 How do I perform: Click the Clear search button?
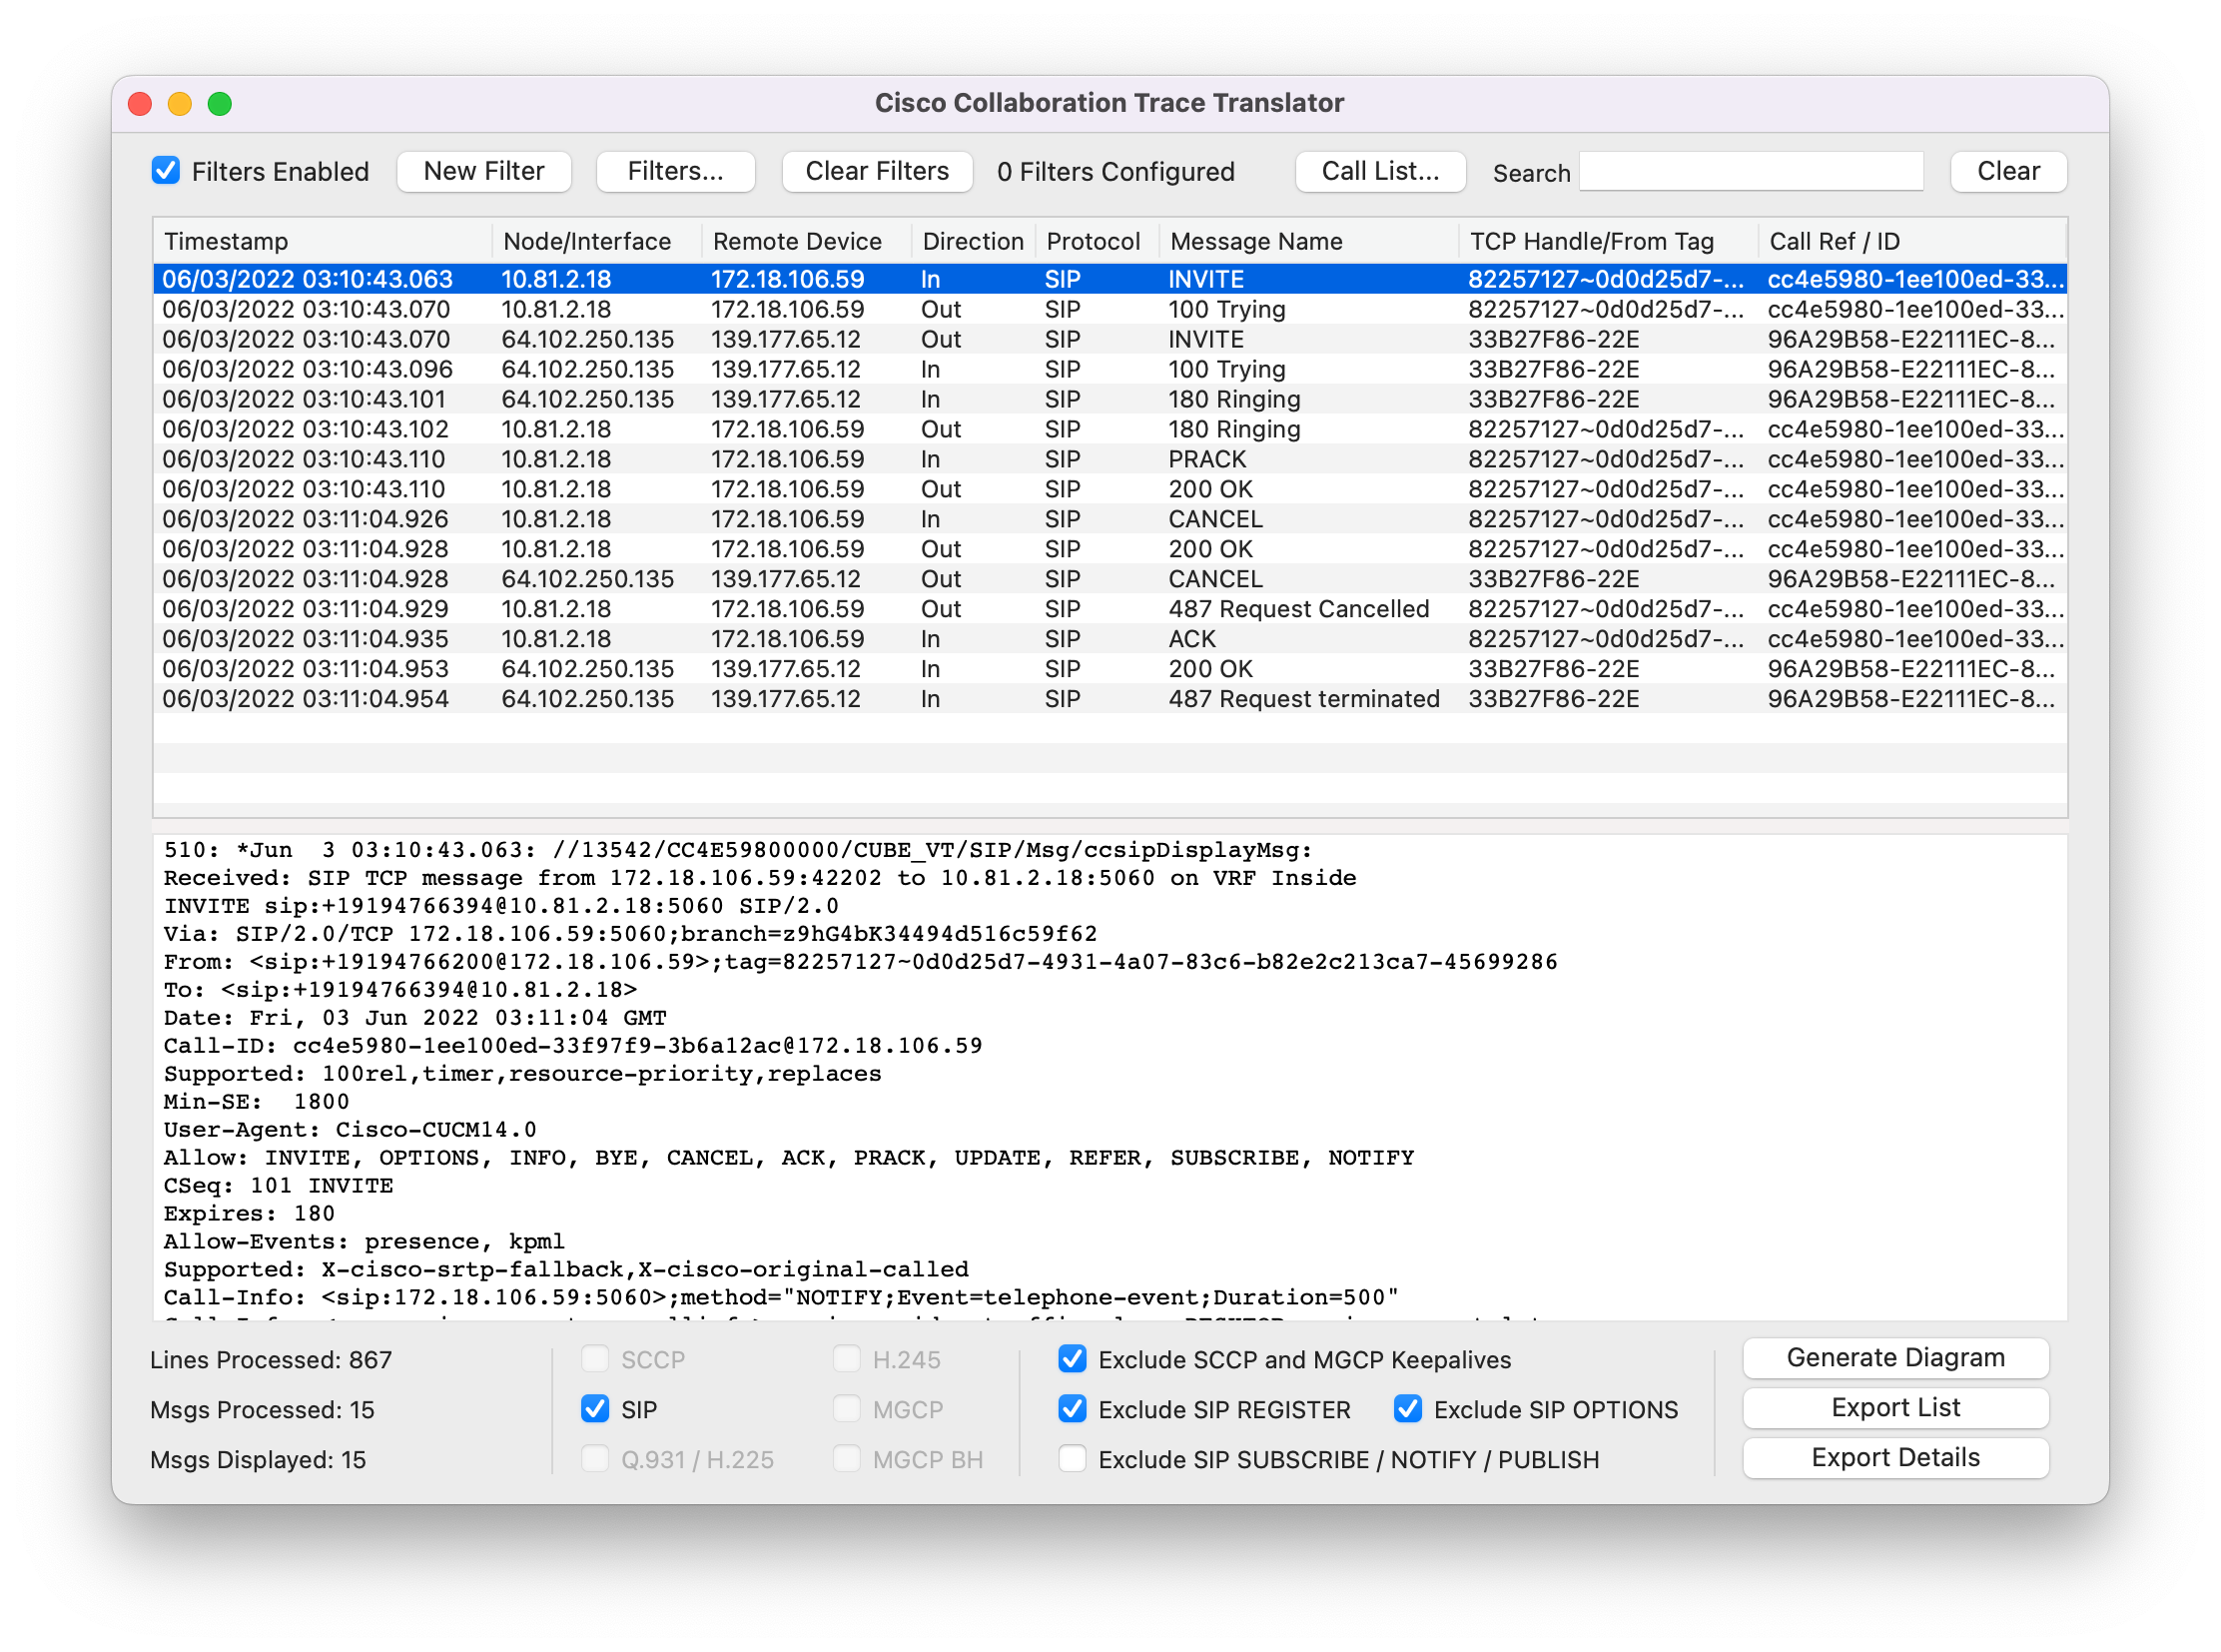pos(2008,171)
